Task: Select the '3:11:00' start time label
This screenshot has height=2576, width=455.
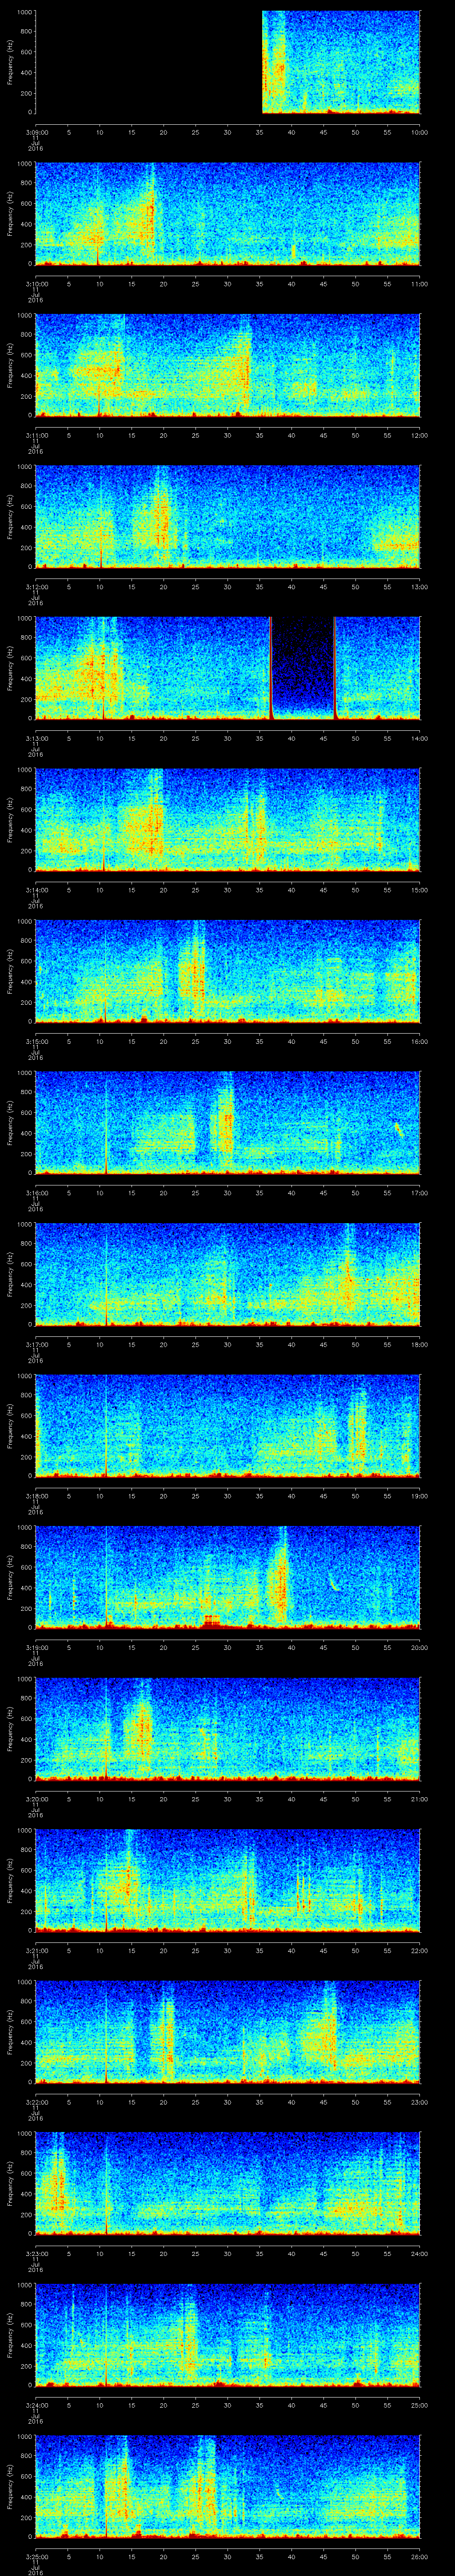Action: point(36,435)
